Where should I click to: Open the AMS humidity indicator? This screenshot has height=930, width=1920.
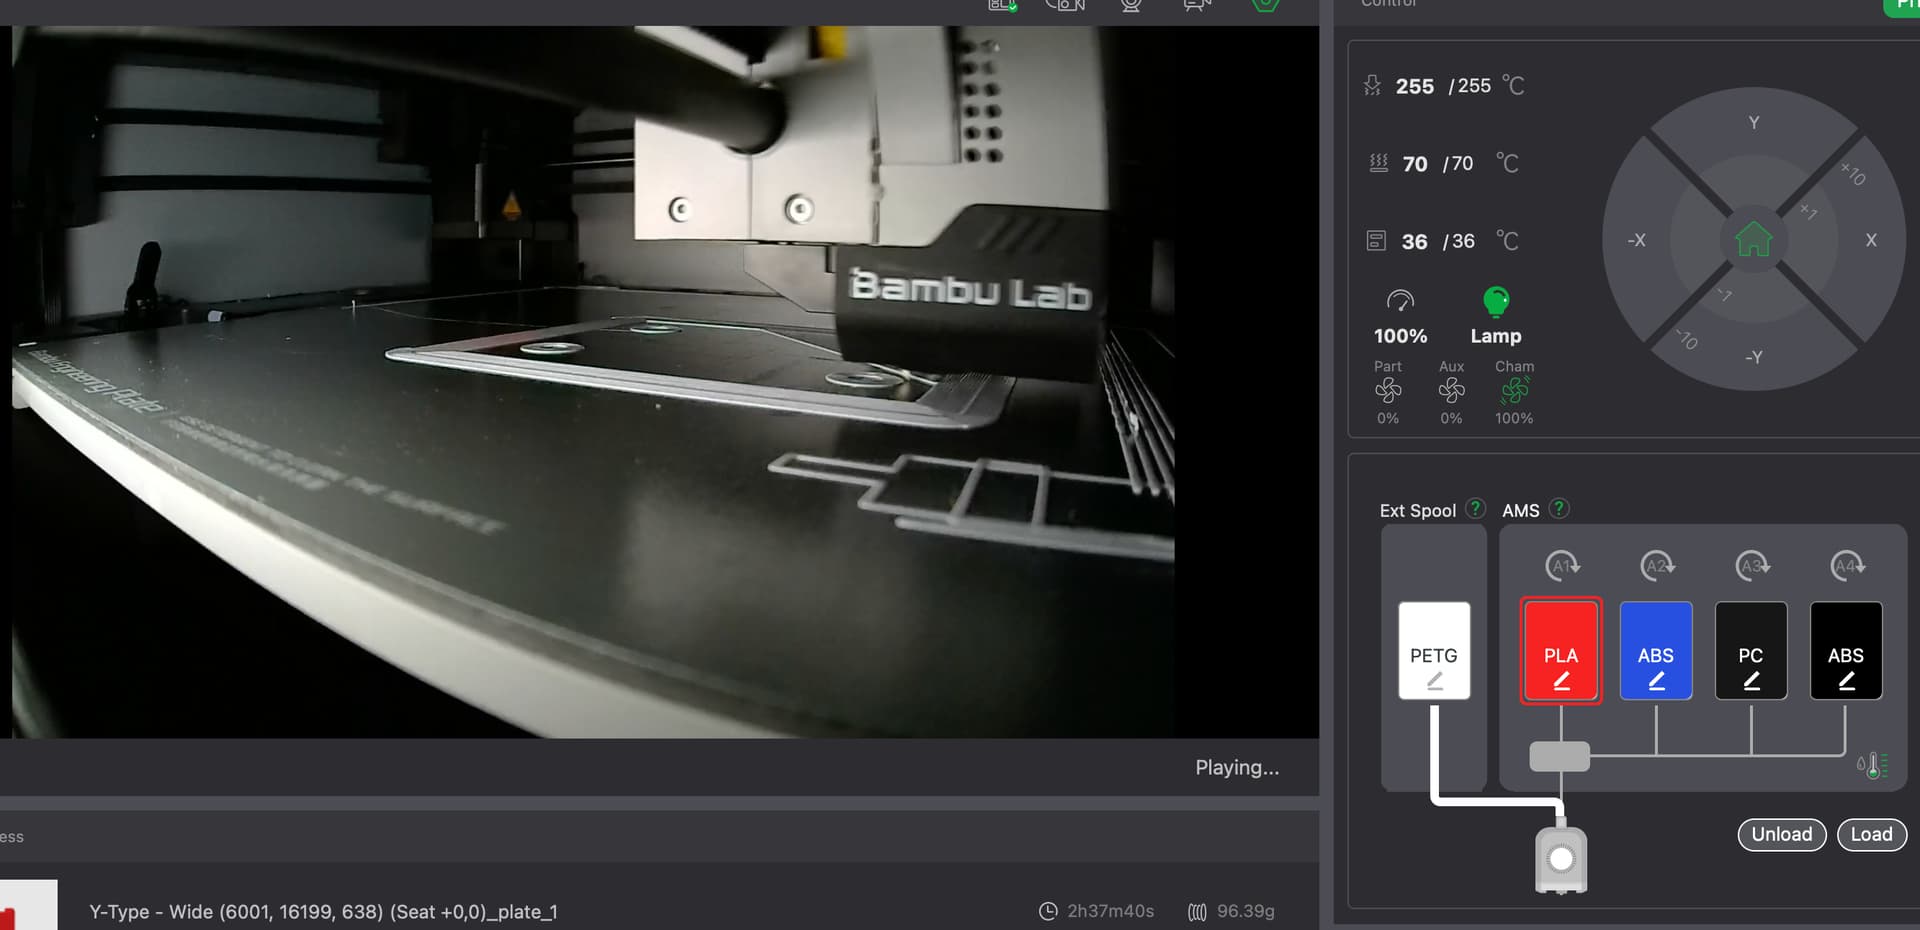[x=1872, y=765]
